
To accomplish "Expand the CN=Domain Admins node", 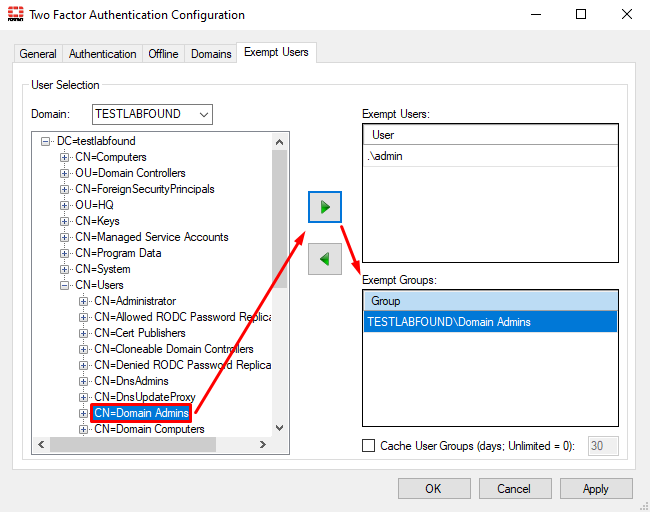I will click(x=83, y=413).
